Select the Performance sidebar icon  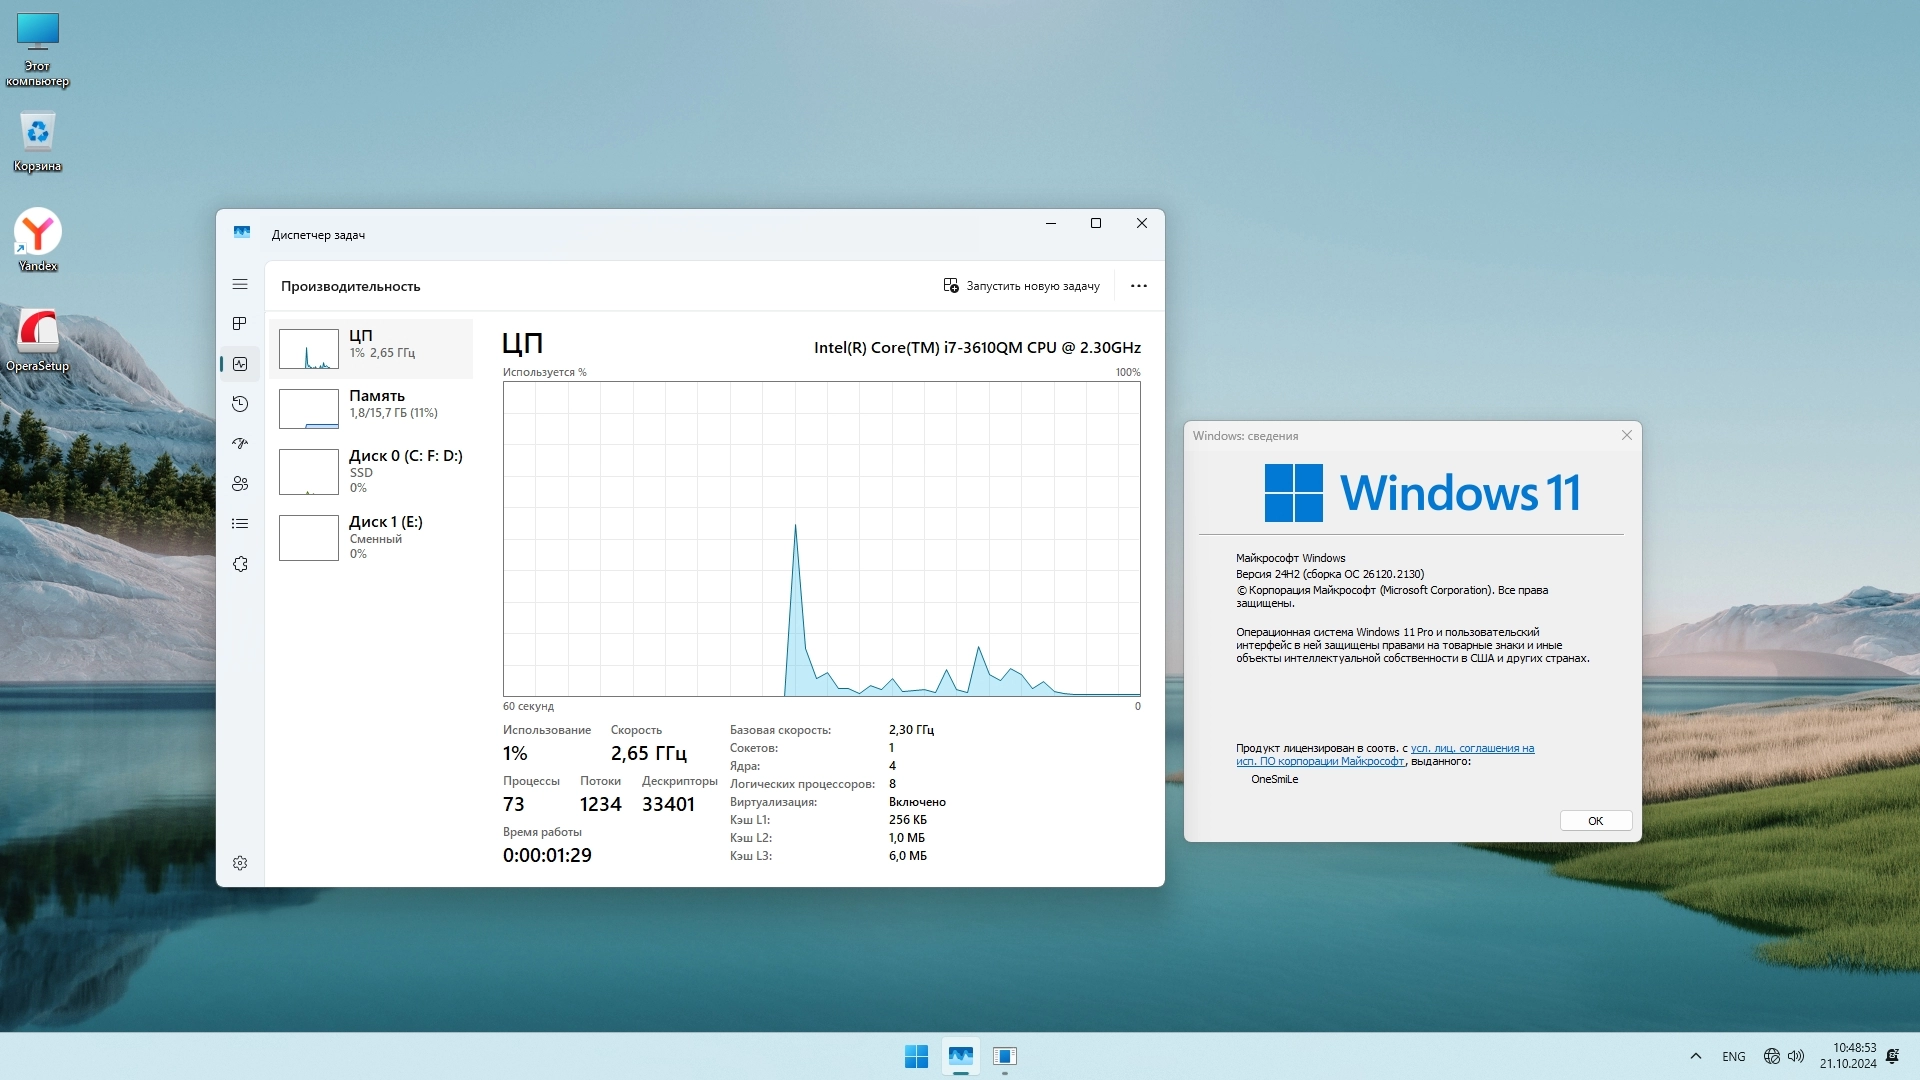(x=240, y=364)
